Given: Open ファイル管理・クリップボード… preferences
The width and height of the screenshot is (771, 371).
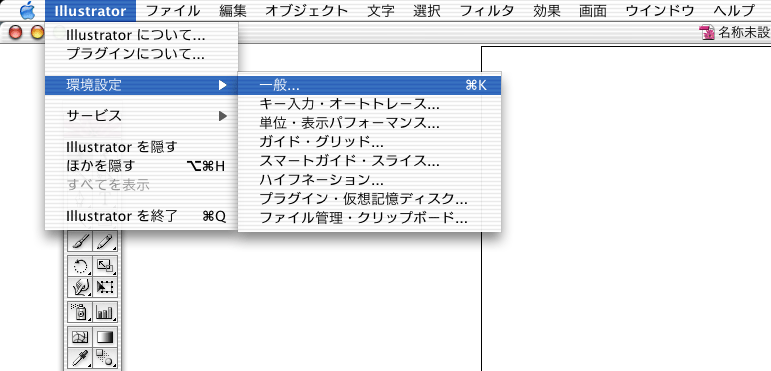Looking at the screenshot, I should [369, 217].
